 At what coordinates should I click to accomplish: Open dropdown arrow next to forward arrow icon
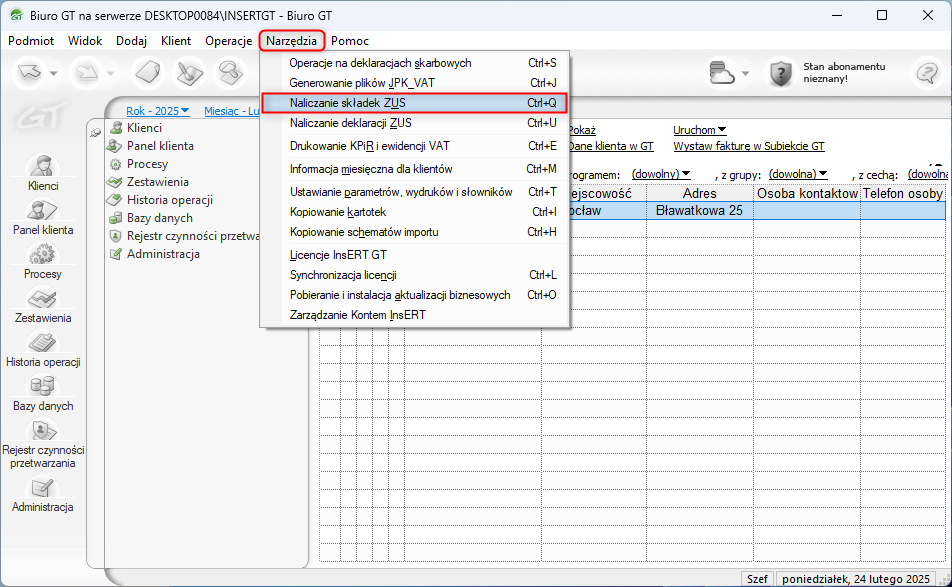(110, 73)
